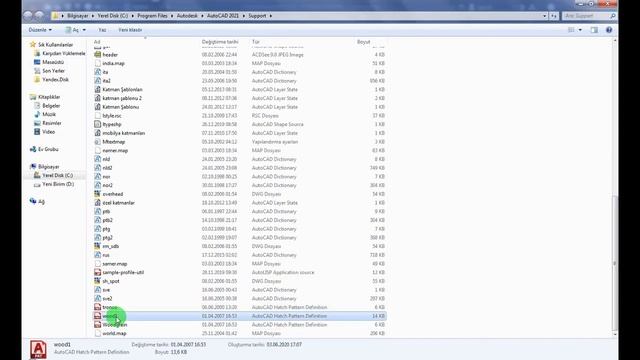Click the woodgrain hatch pattern icon
Image resolution: width=640 pixels, height=360 pixels.
click(x=98, y=324)
